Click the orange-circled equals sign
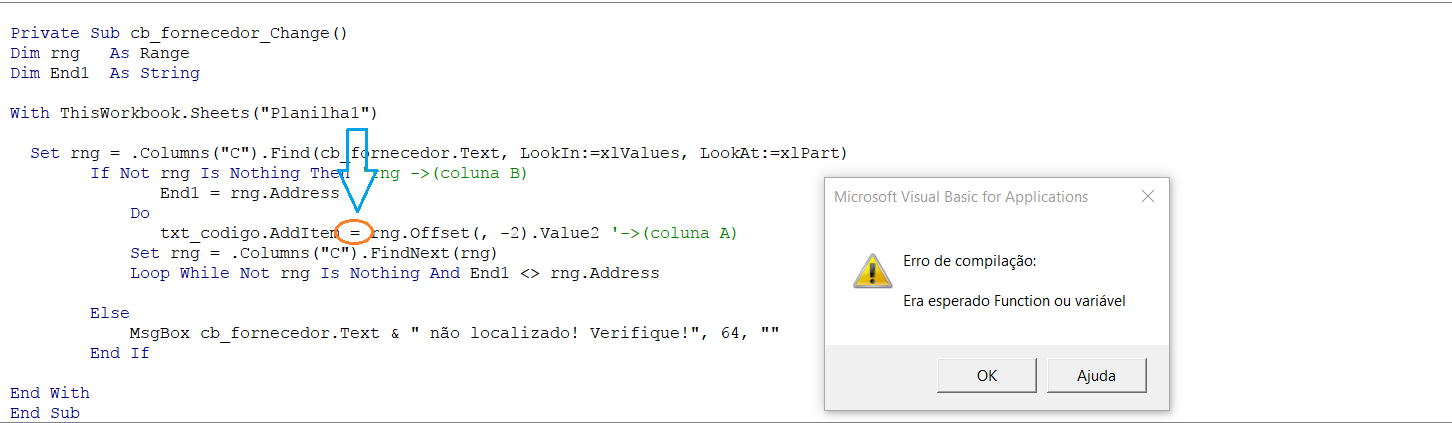The image size is (1452, 423). click(x=355, y=233)
